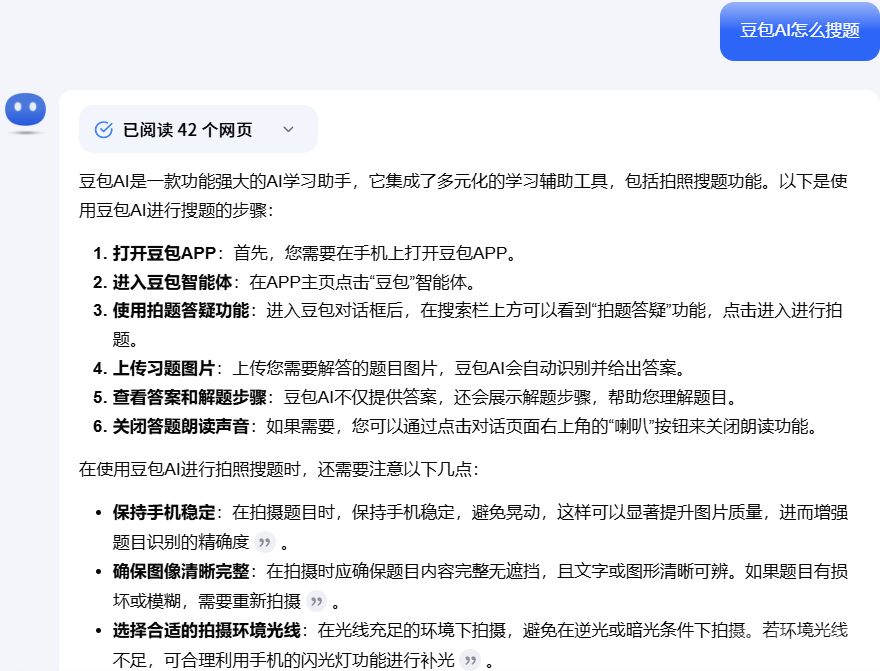Click the step heading 打开豆包APP
Screen dimensions: 880x671
pos(164,253)
